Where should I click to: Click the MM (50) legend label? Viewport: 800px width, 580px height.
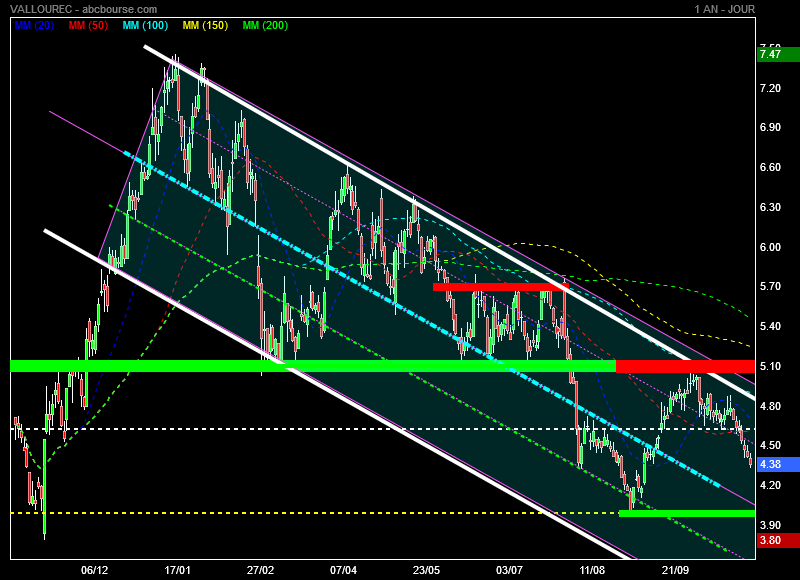click(x=88, y=25)
